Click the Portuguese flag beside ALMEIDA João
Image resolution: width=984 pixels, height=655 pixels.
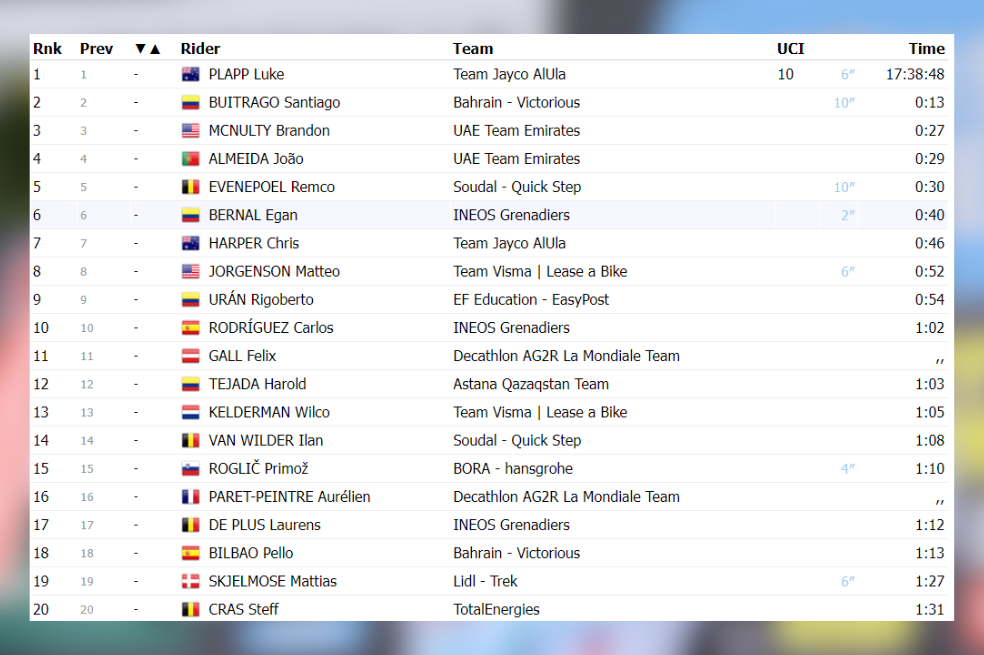point(191,159)
